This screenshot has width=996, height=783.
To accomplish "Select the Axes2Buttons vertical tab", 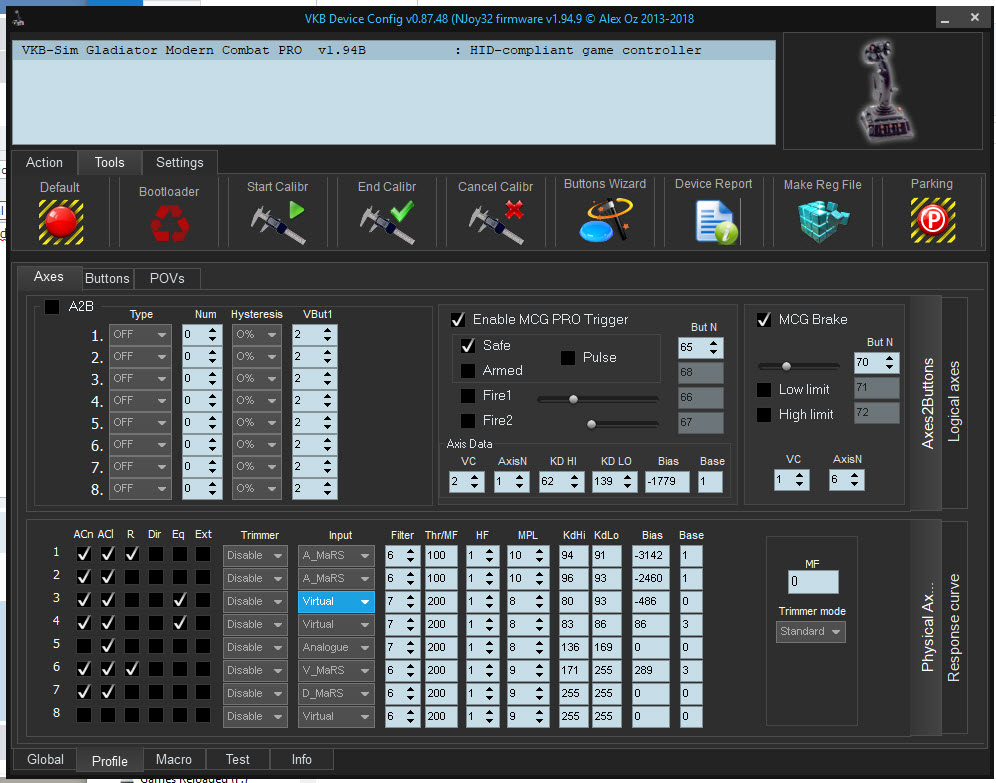I will 927,403.
